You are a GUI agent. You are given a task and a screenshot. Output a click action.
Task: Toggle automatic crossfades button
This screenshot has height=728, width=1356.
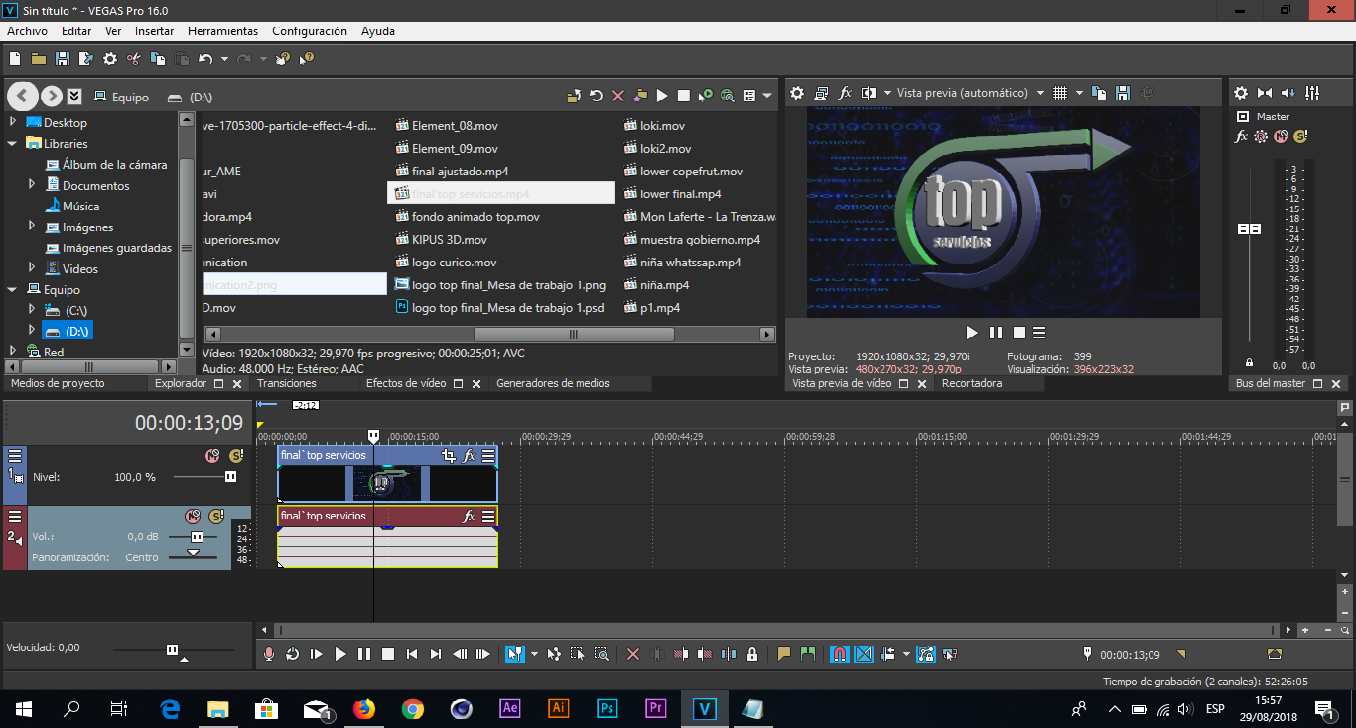click(x=864, y=654)
